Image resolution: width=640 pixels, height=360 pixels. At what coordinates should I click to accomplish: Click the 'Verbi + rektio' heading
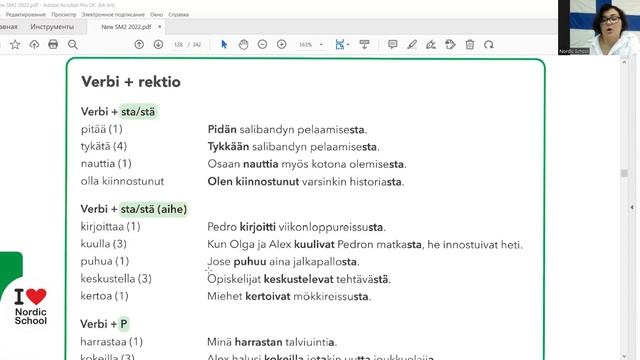131,82
